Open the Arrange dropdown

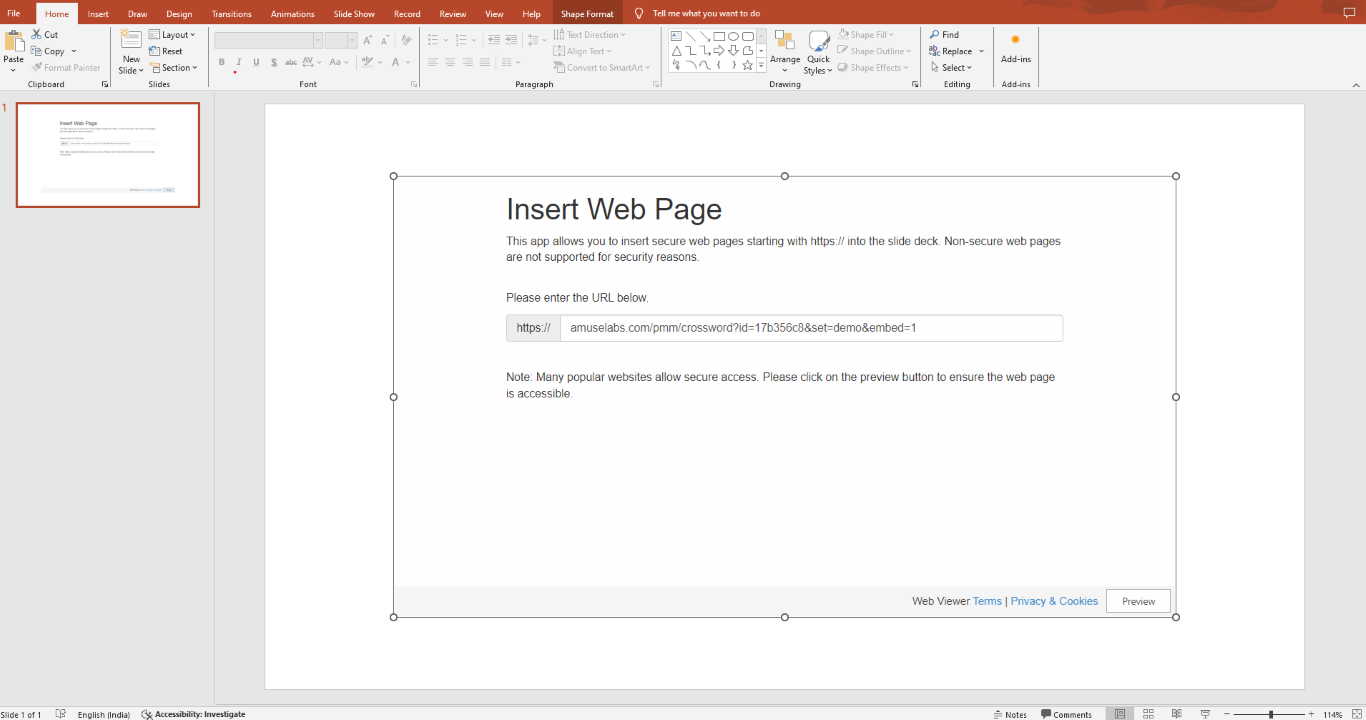[785, 52]
